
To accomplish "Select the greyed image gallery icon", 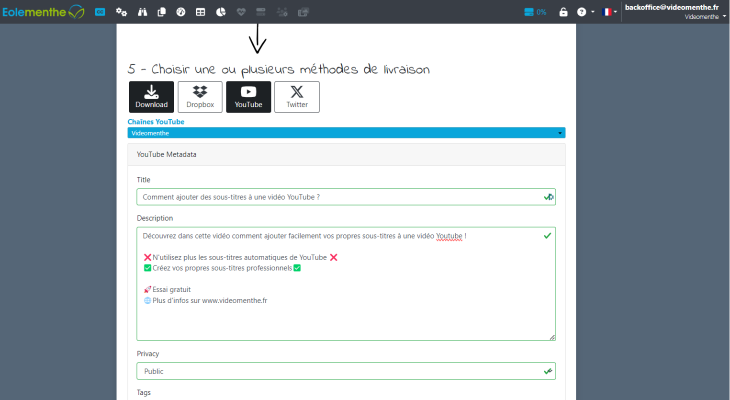I will 303,12.
